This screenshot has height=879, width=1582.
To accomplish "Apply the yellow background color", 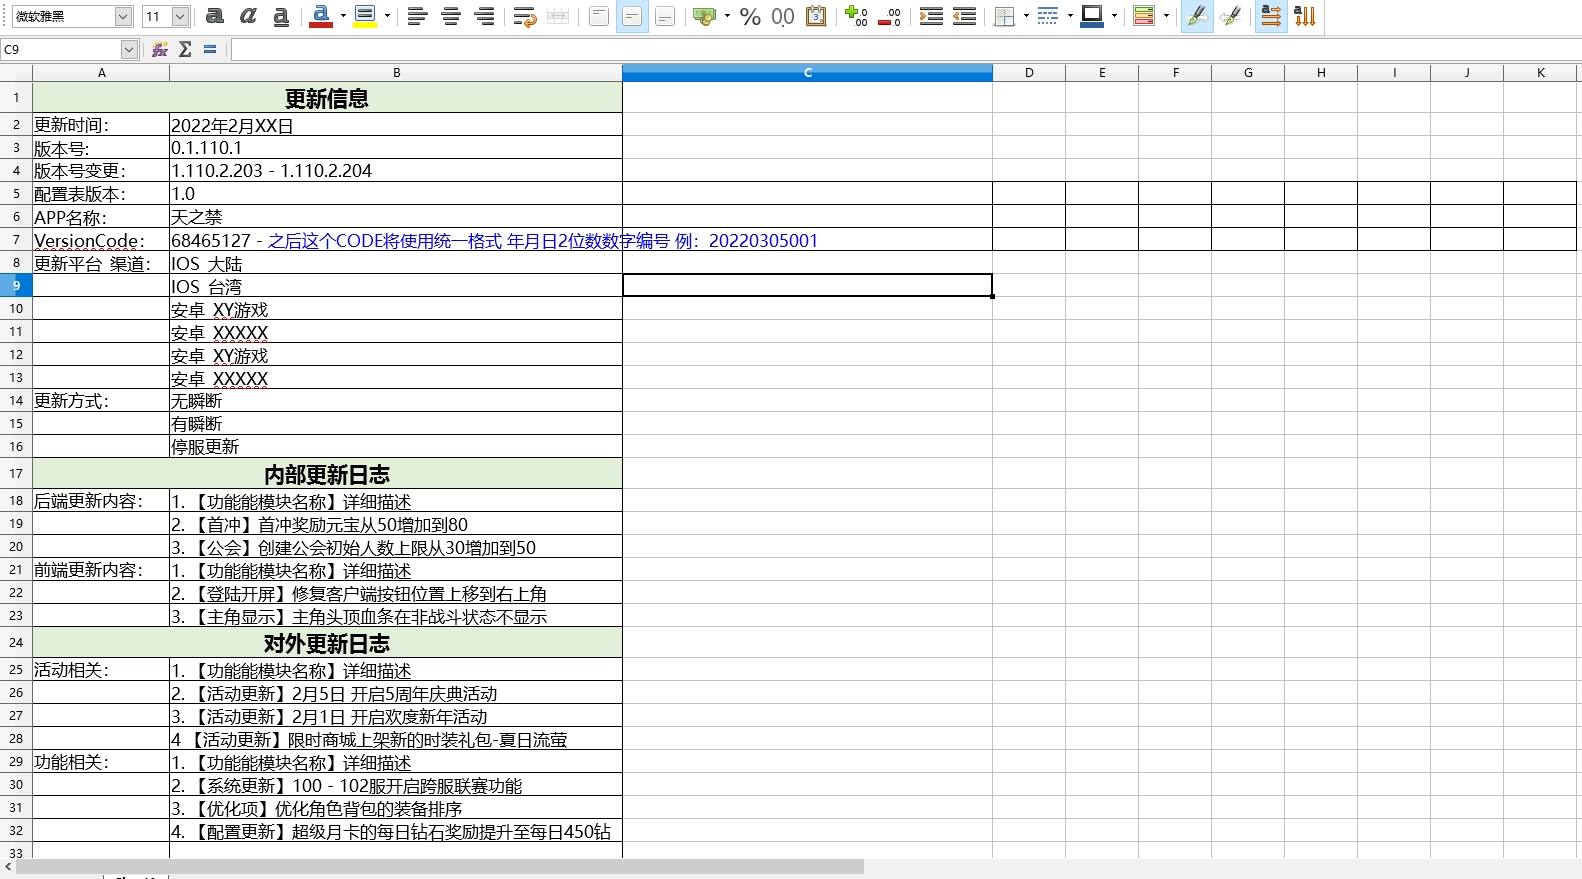I will (365, 16).
